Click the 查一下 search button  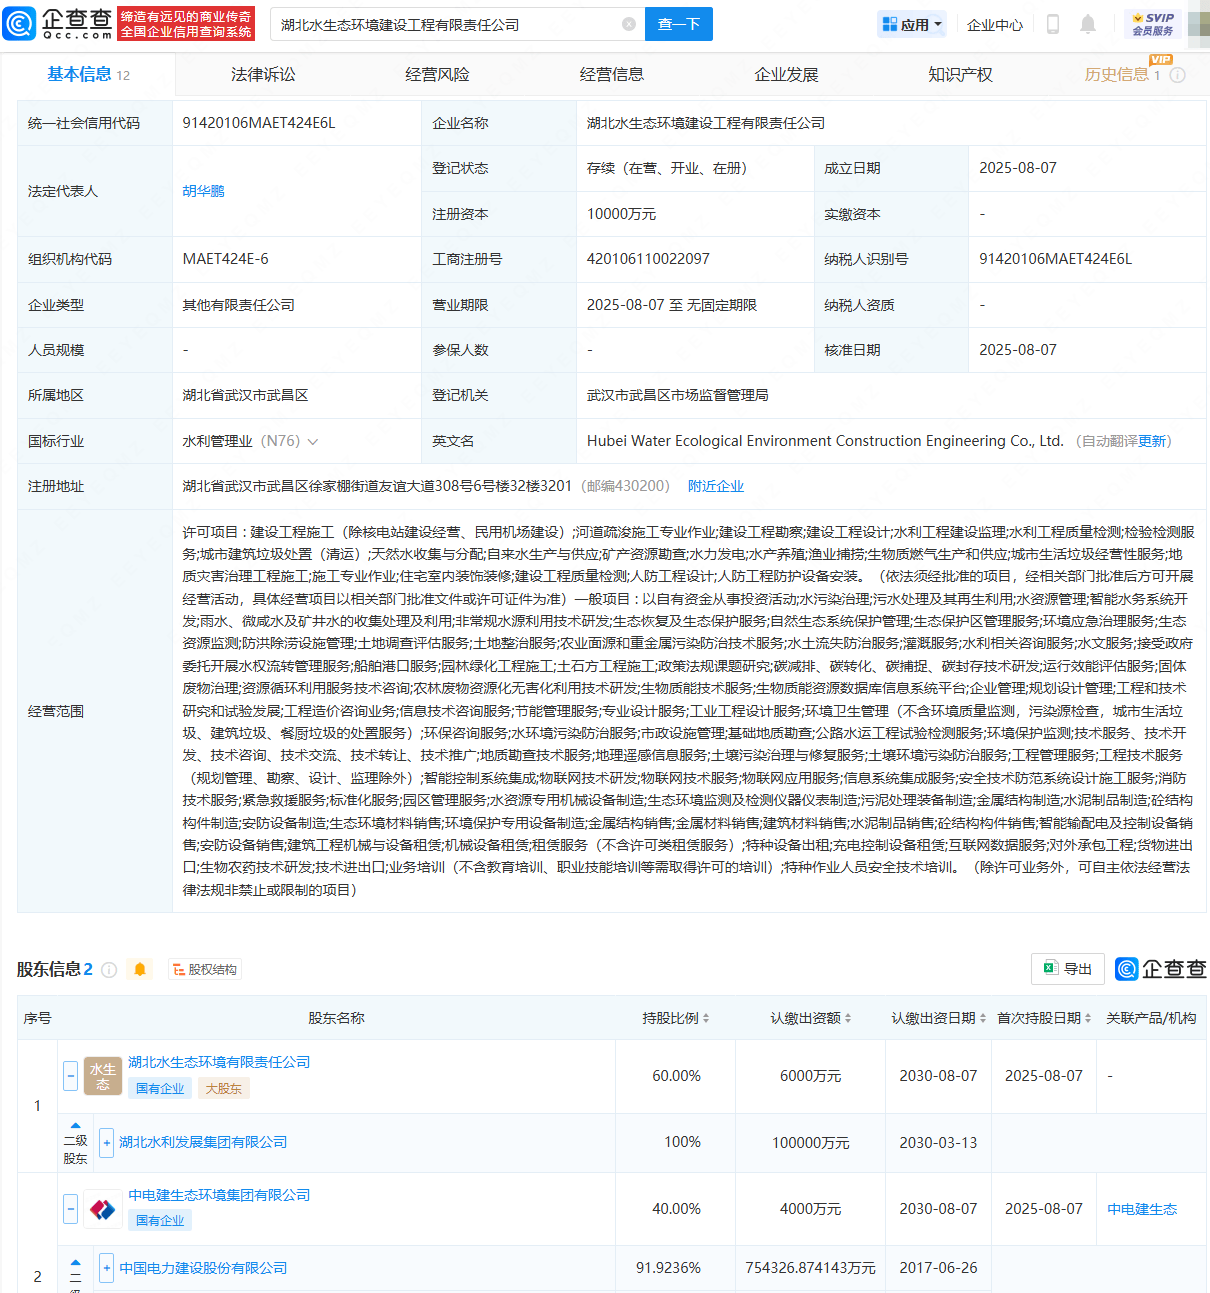tap(679, 24)
